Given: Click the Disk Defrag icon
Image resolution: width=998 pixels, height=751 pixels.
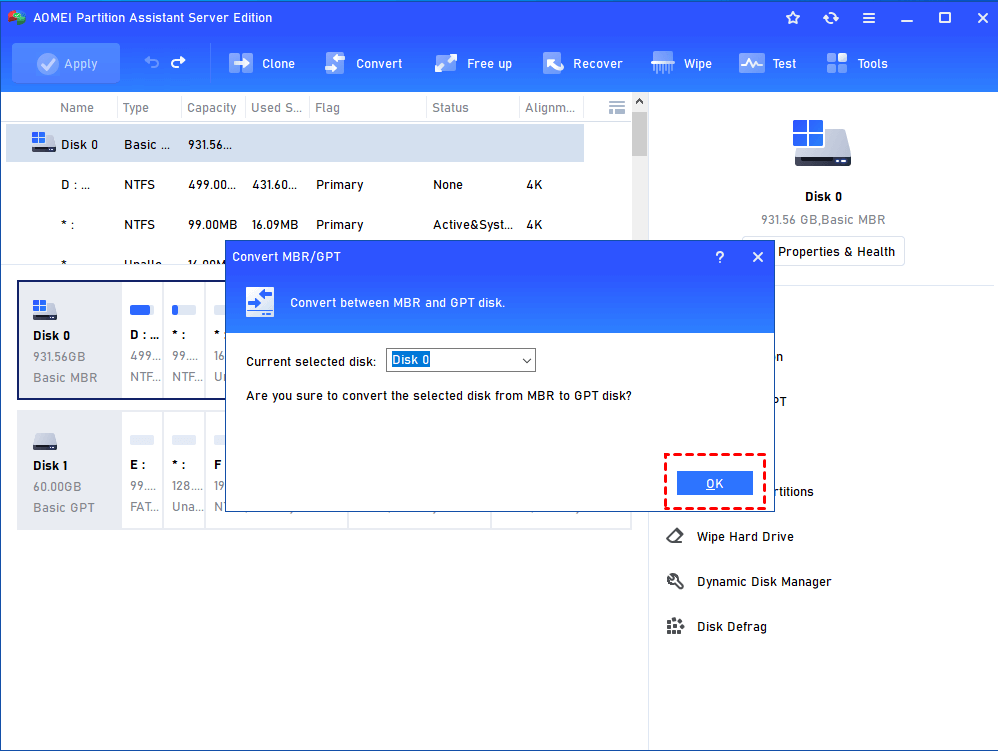Looking at the screenshot, I should [x=675, y=626].
